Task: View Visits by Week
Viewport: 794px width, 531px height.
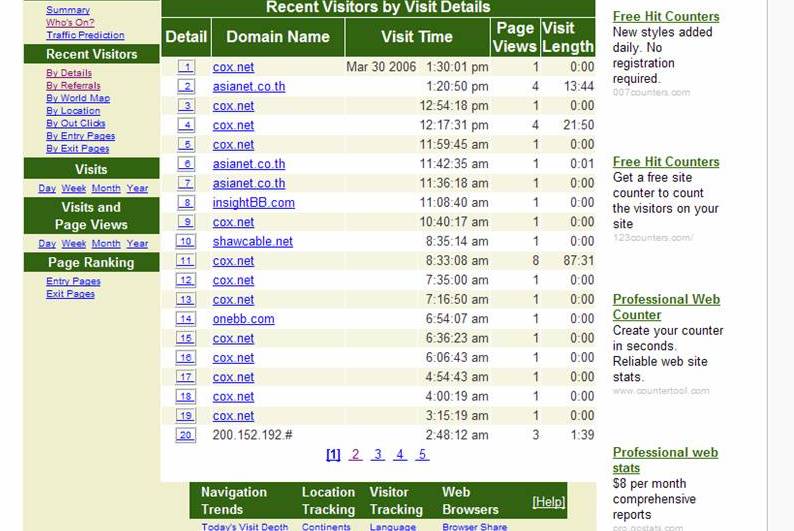Action: click(x=74, y=188)
